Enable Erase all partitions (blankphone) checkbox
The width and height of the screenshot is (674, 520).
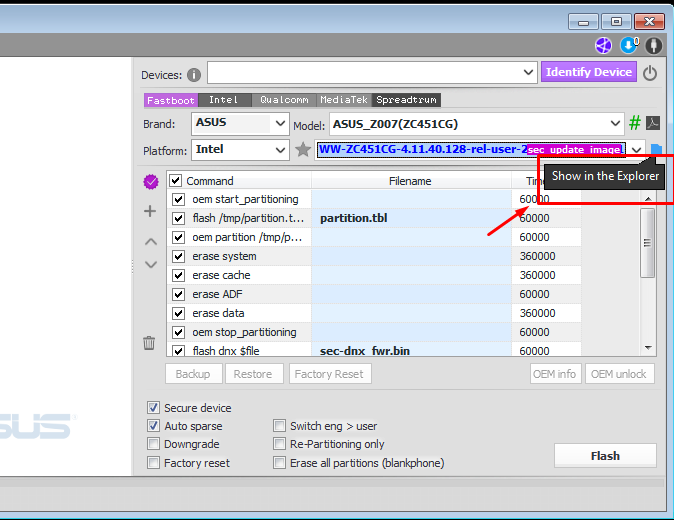[279, 463]
